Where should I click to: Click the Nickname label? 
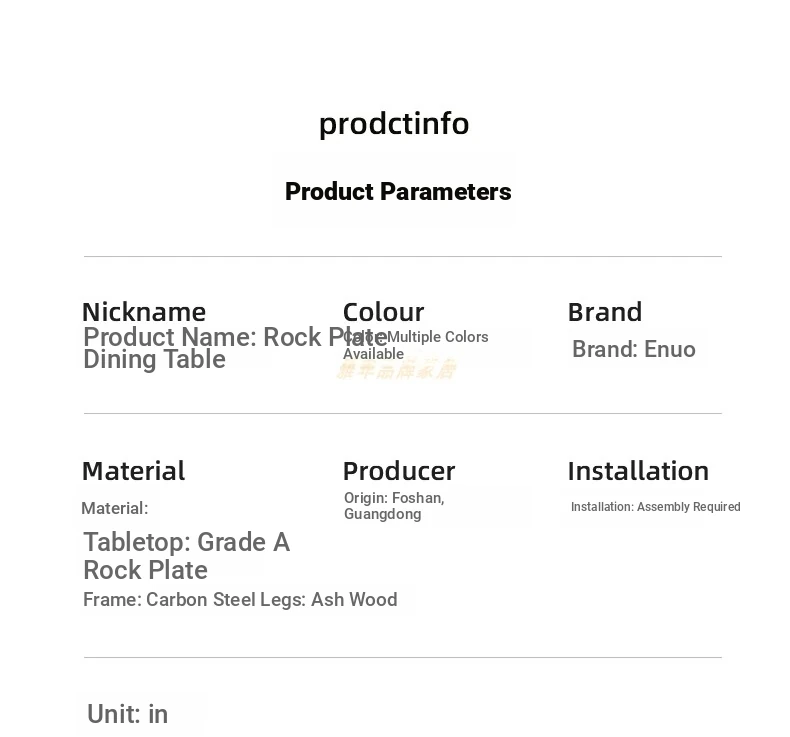pyautogui.click(x=144, y=312)
